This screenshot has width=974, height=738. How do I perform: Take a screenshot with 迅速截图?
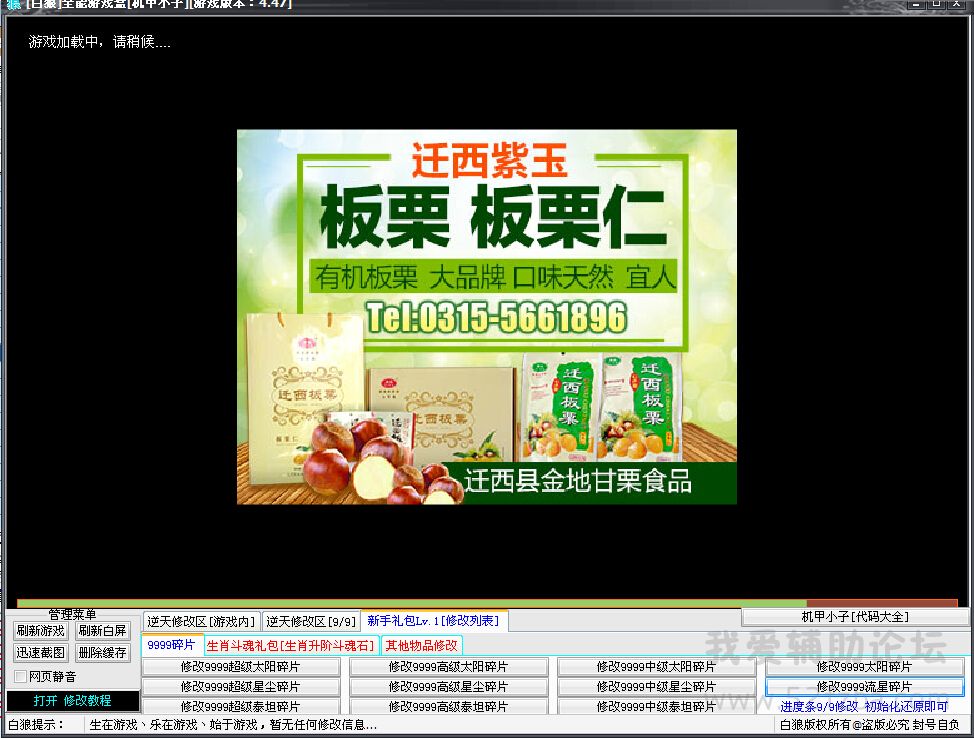(x=41, y=653)
